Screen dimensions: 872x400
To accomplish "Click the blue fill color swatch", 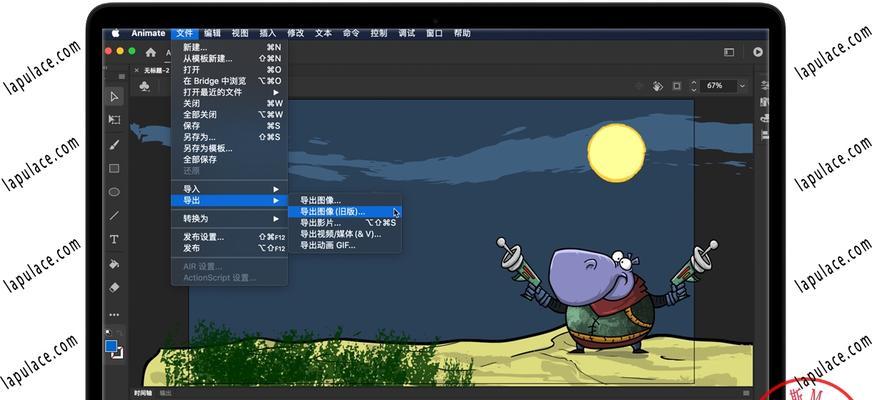I will pyautogui.click(x=111, y=346).
